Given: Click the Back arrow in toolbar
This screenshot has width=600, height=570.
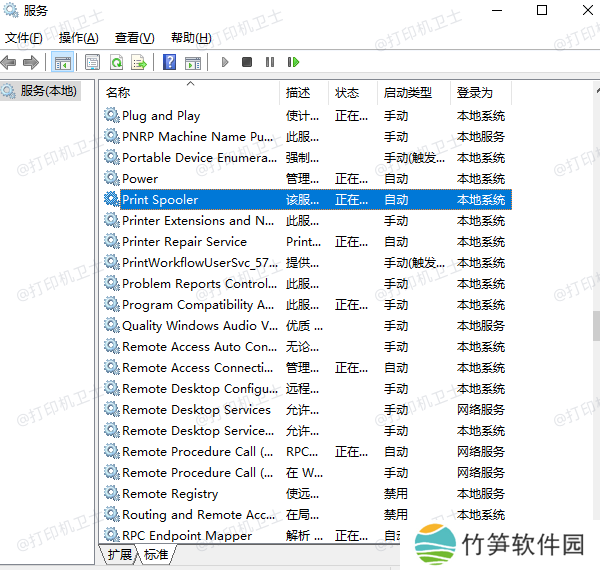Looking at the screenshot, I should pos(9,62).
